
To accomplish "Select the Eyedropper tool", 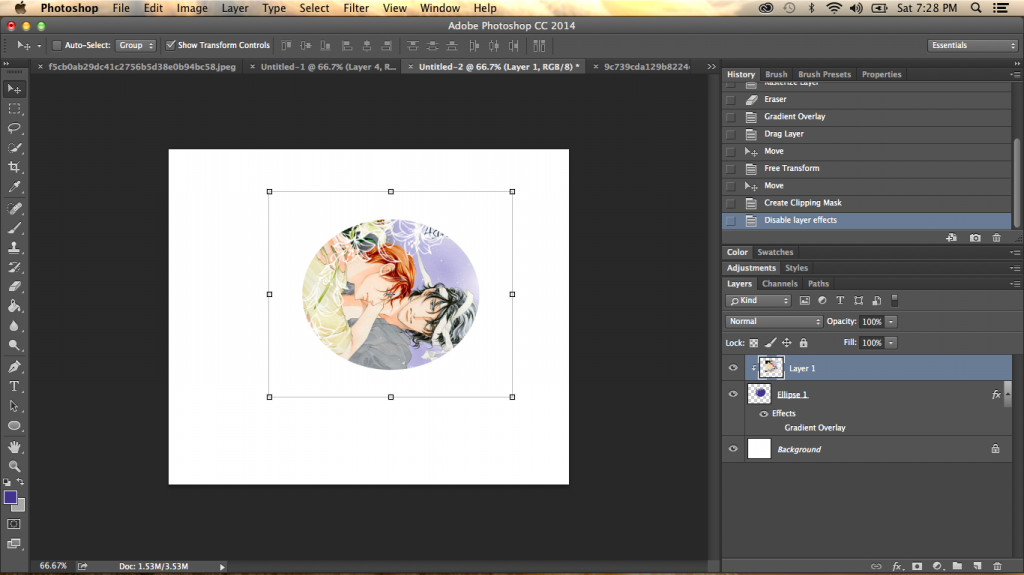I will coord(14,187).
